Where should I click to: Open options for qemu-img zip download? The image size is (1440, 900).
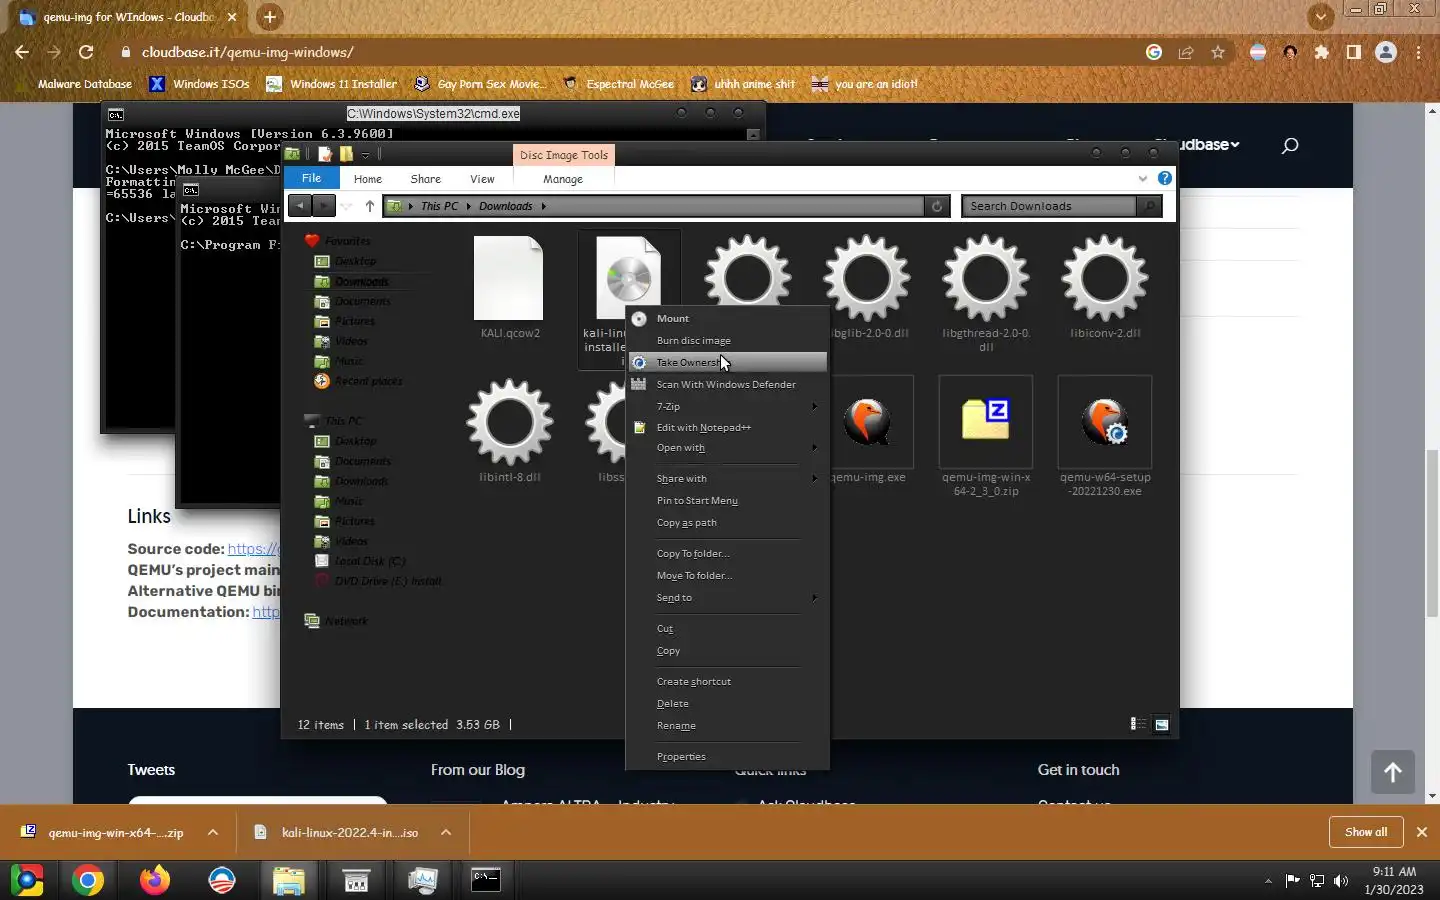[x=213, y=832]
